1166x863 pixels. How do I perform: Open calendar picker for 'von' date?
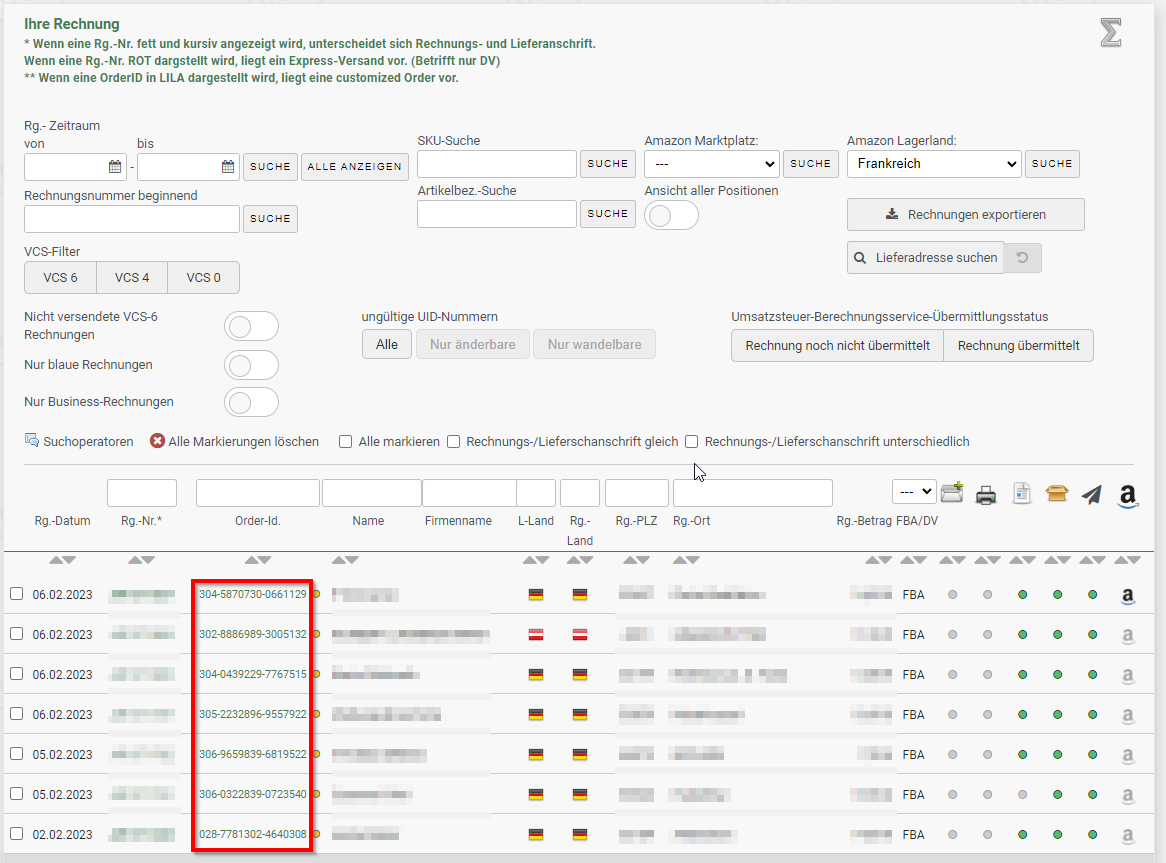tap(115, 167)
